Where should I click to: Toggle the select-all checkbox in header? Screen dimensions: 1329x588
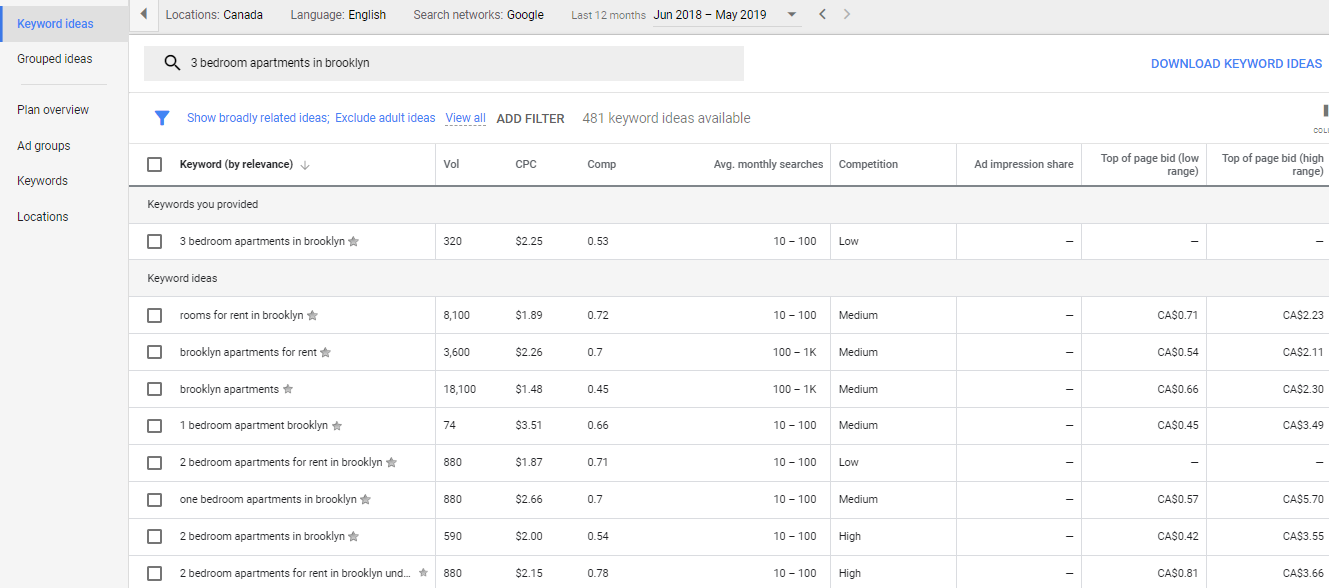pyautogui.click(x=154, y=164)
